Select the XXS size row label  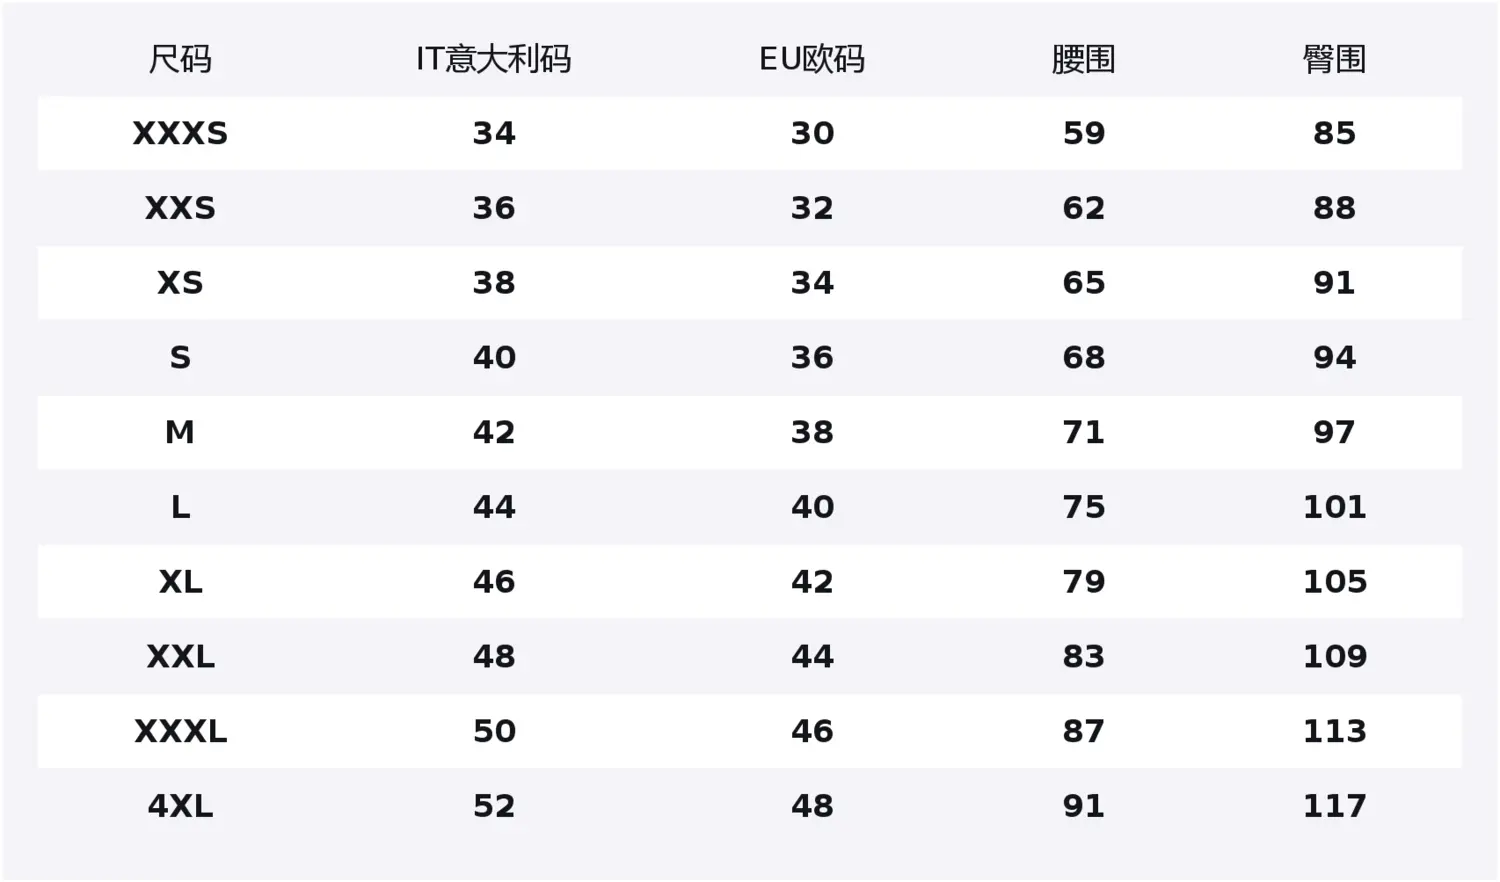pyautogui.click(x=180, y=208)
